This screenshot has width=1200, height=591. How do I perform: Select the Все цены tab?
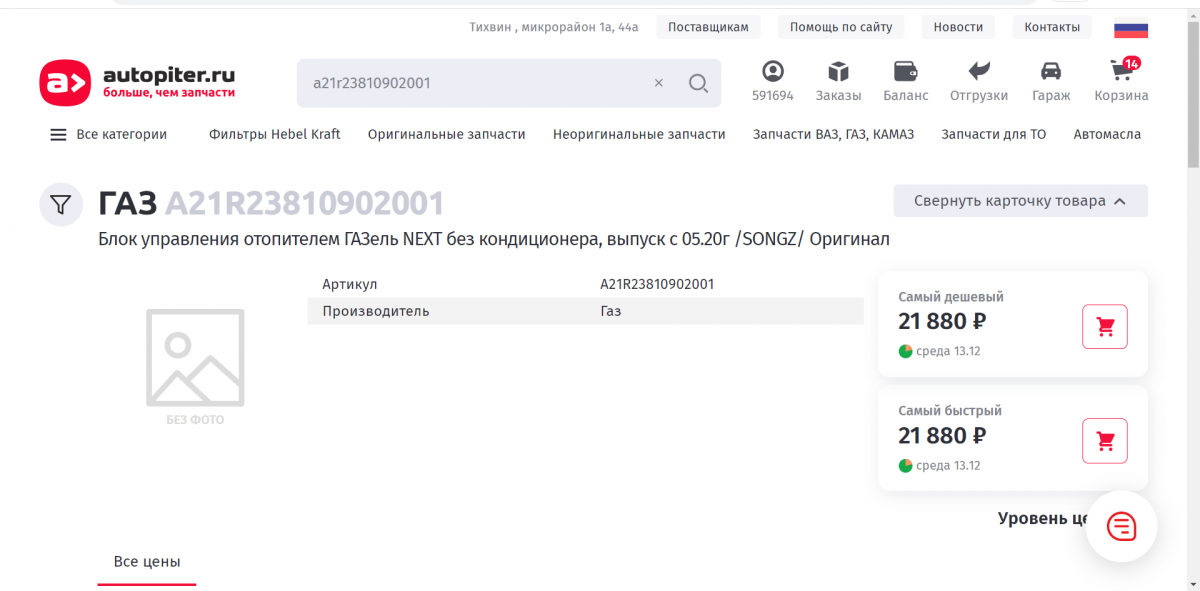click(x=147, y=562)
